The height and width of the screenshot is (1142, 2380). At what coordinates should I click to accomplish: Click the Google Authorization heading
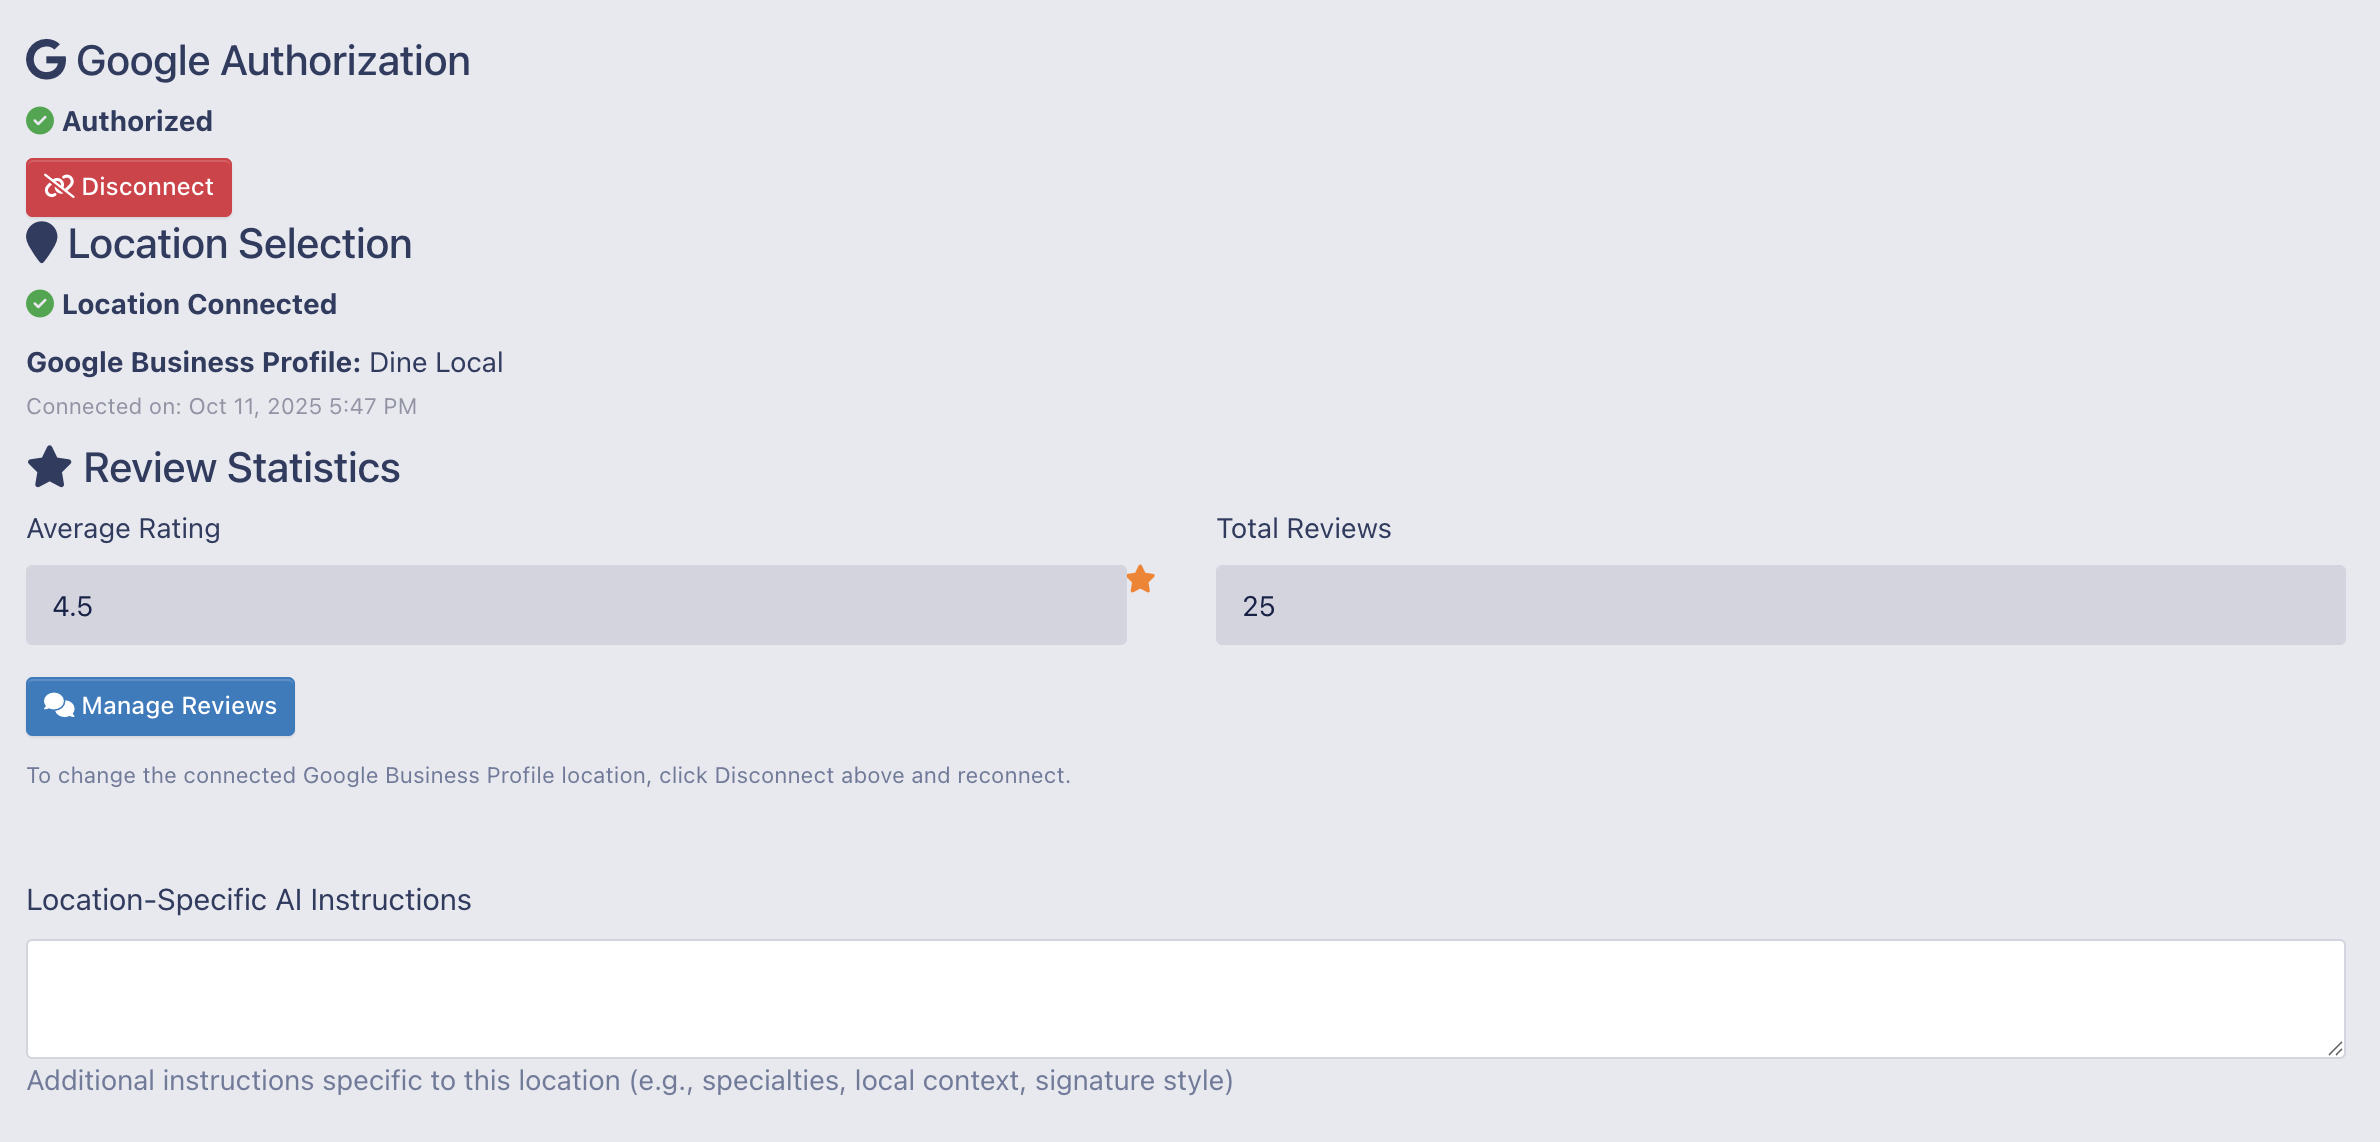point(273,61)
